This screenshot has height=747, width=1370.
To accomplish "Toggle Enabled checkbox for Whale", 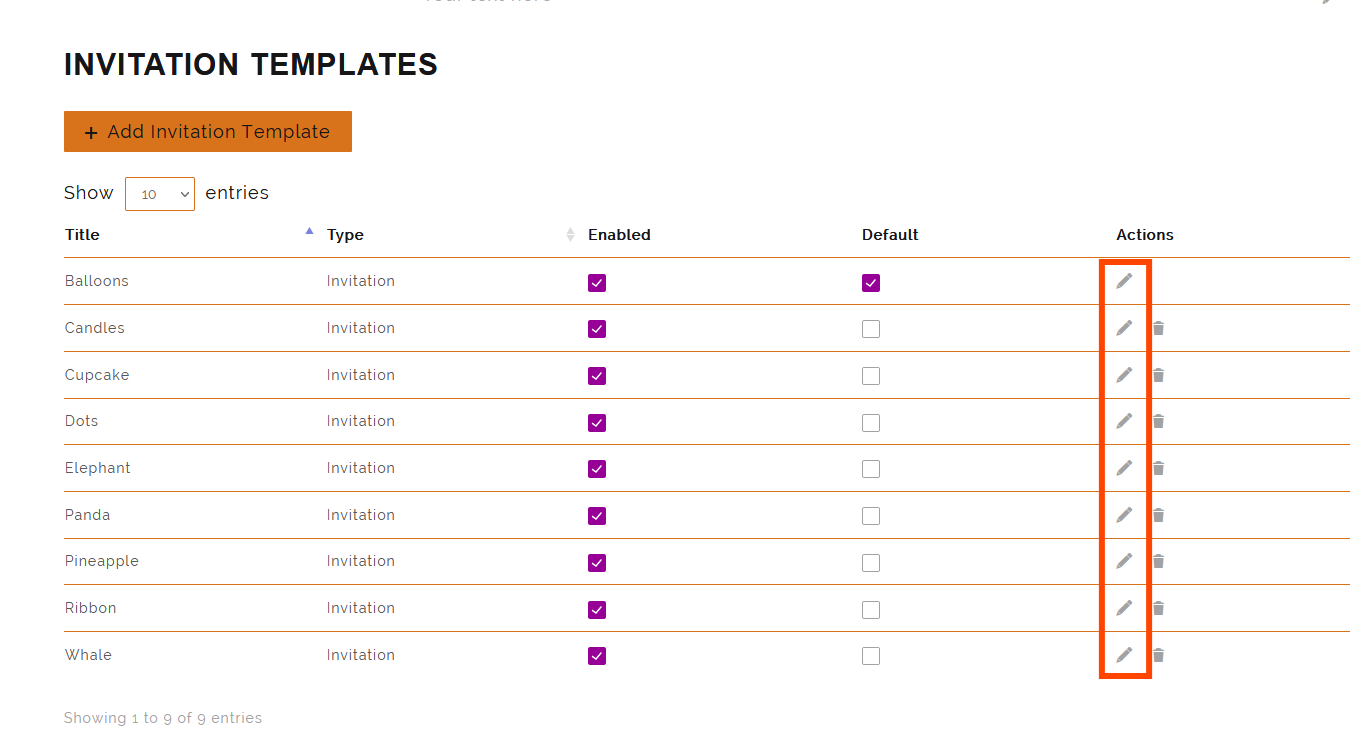I will (x=597, y=656).
